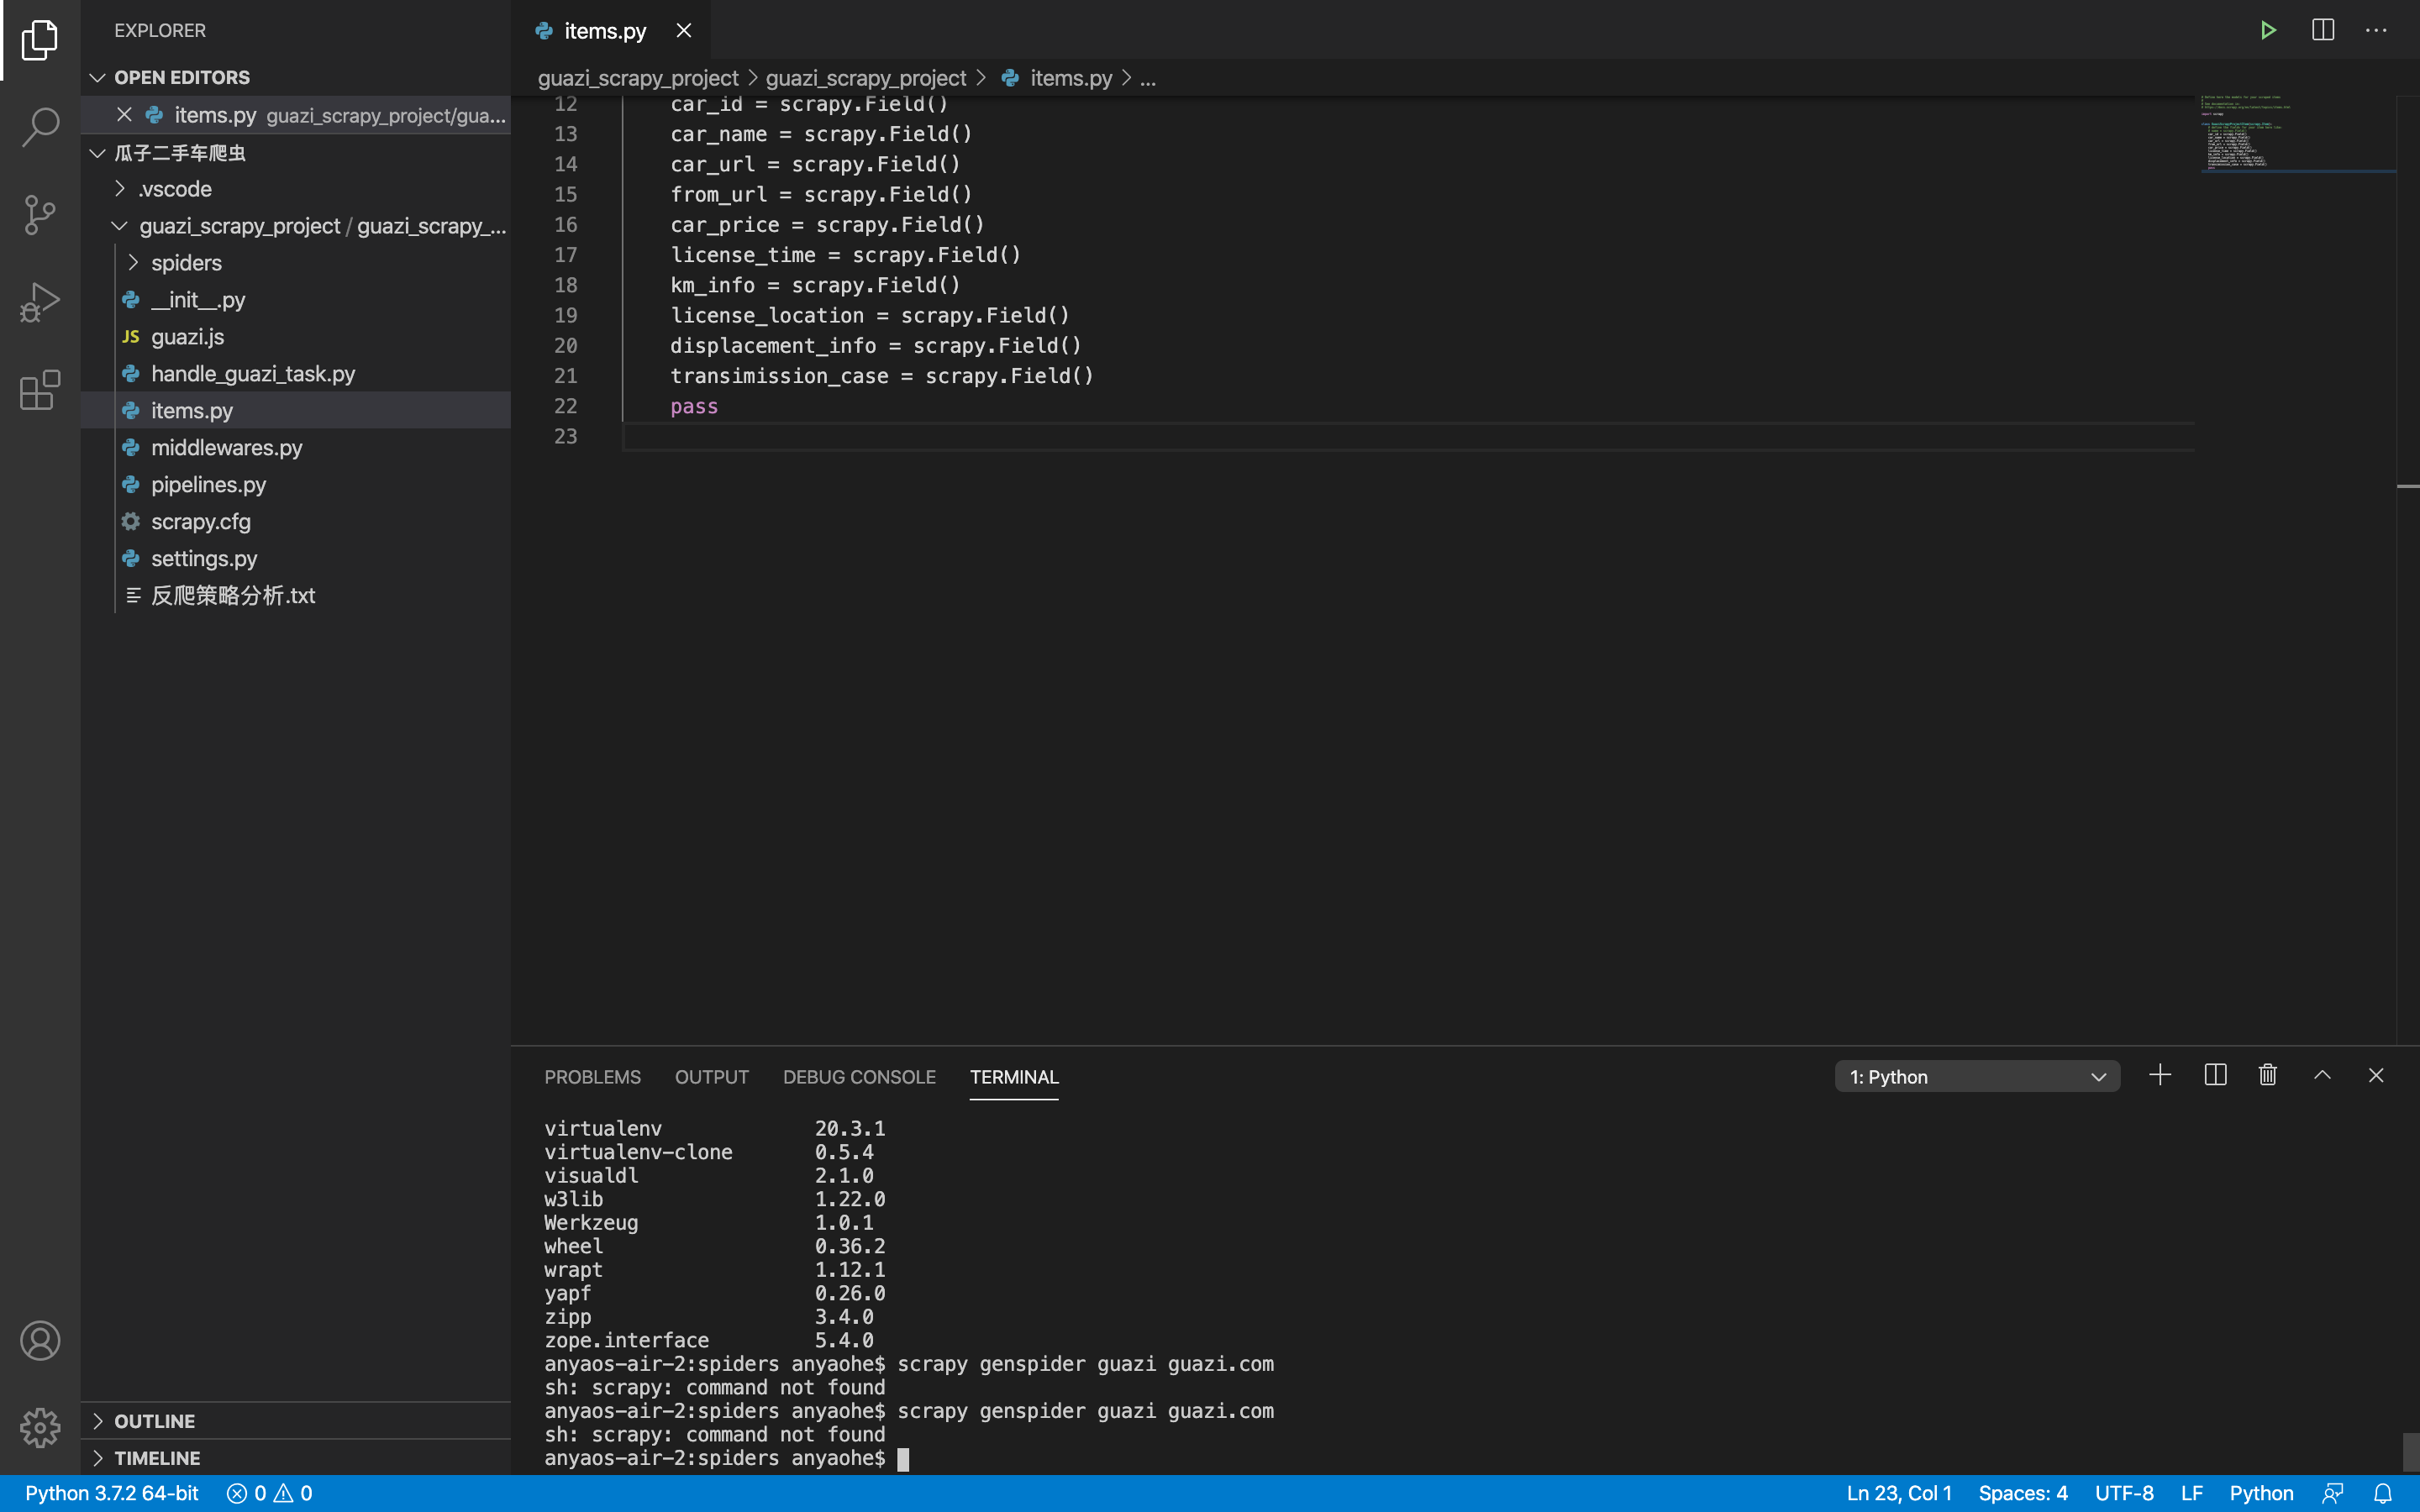The height and width of the screenshot is (1512, 2420).
Task: Open the Run and Debug view icon
Action: pyautogui.click(x=40, y=302)
